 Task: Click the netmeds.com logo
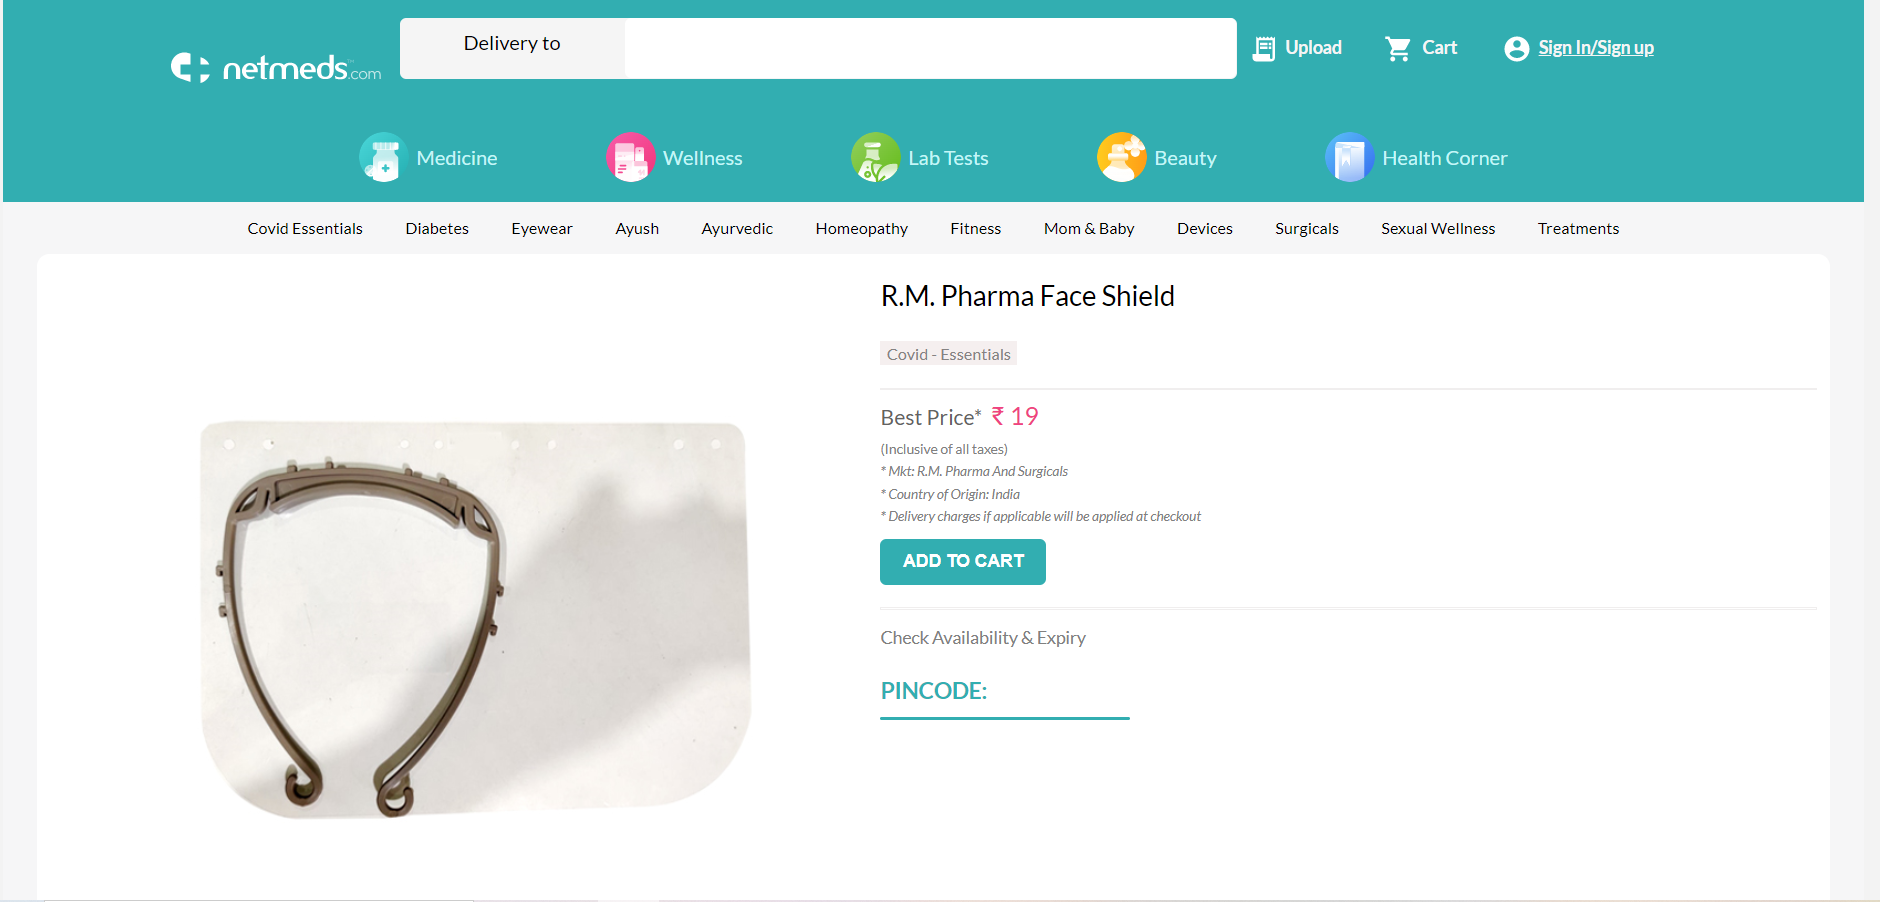[275, 66]
